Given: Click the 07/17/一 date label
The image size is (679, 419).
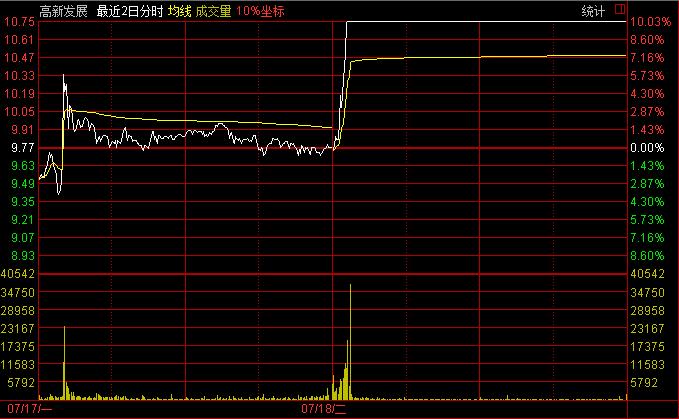Looking at the screenshot, I should pos(29,408).
